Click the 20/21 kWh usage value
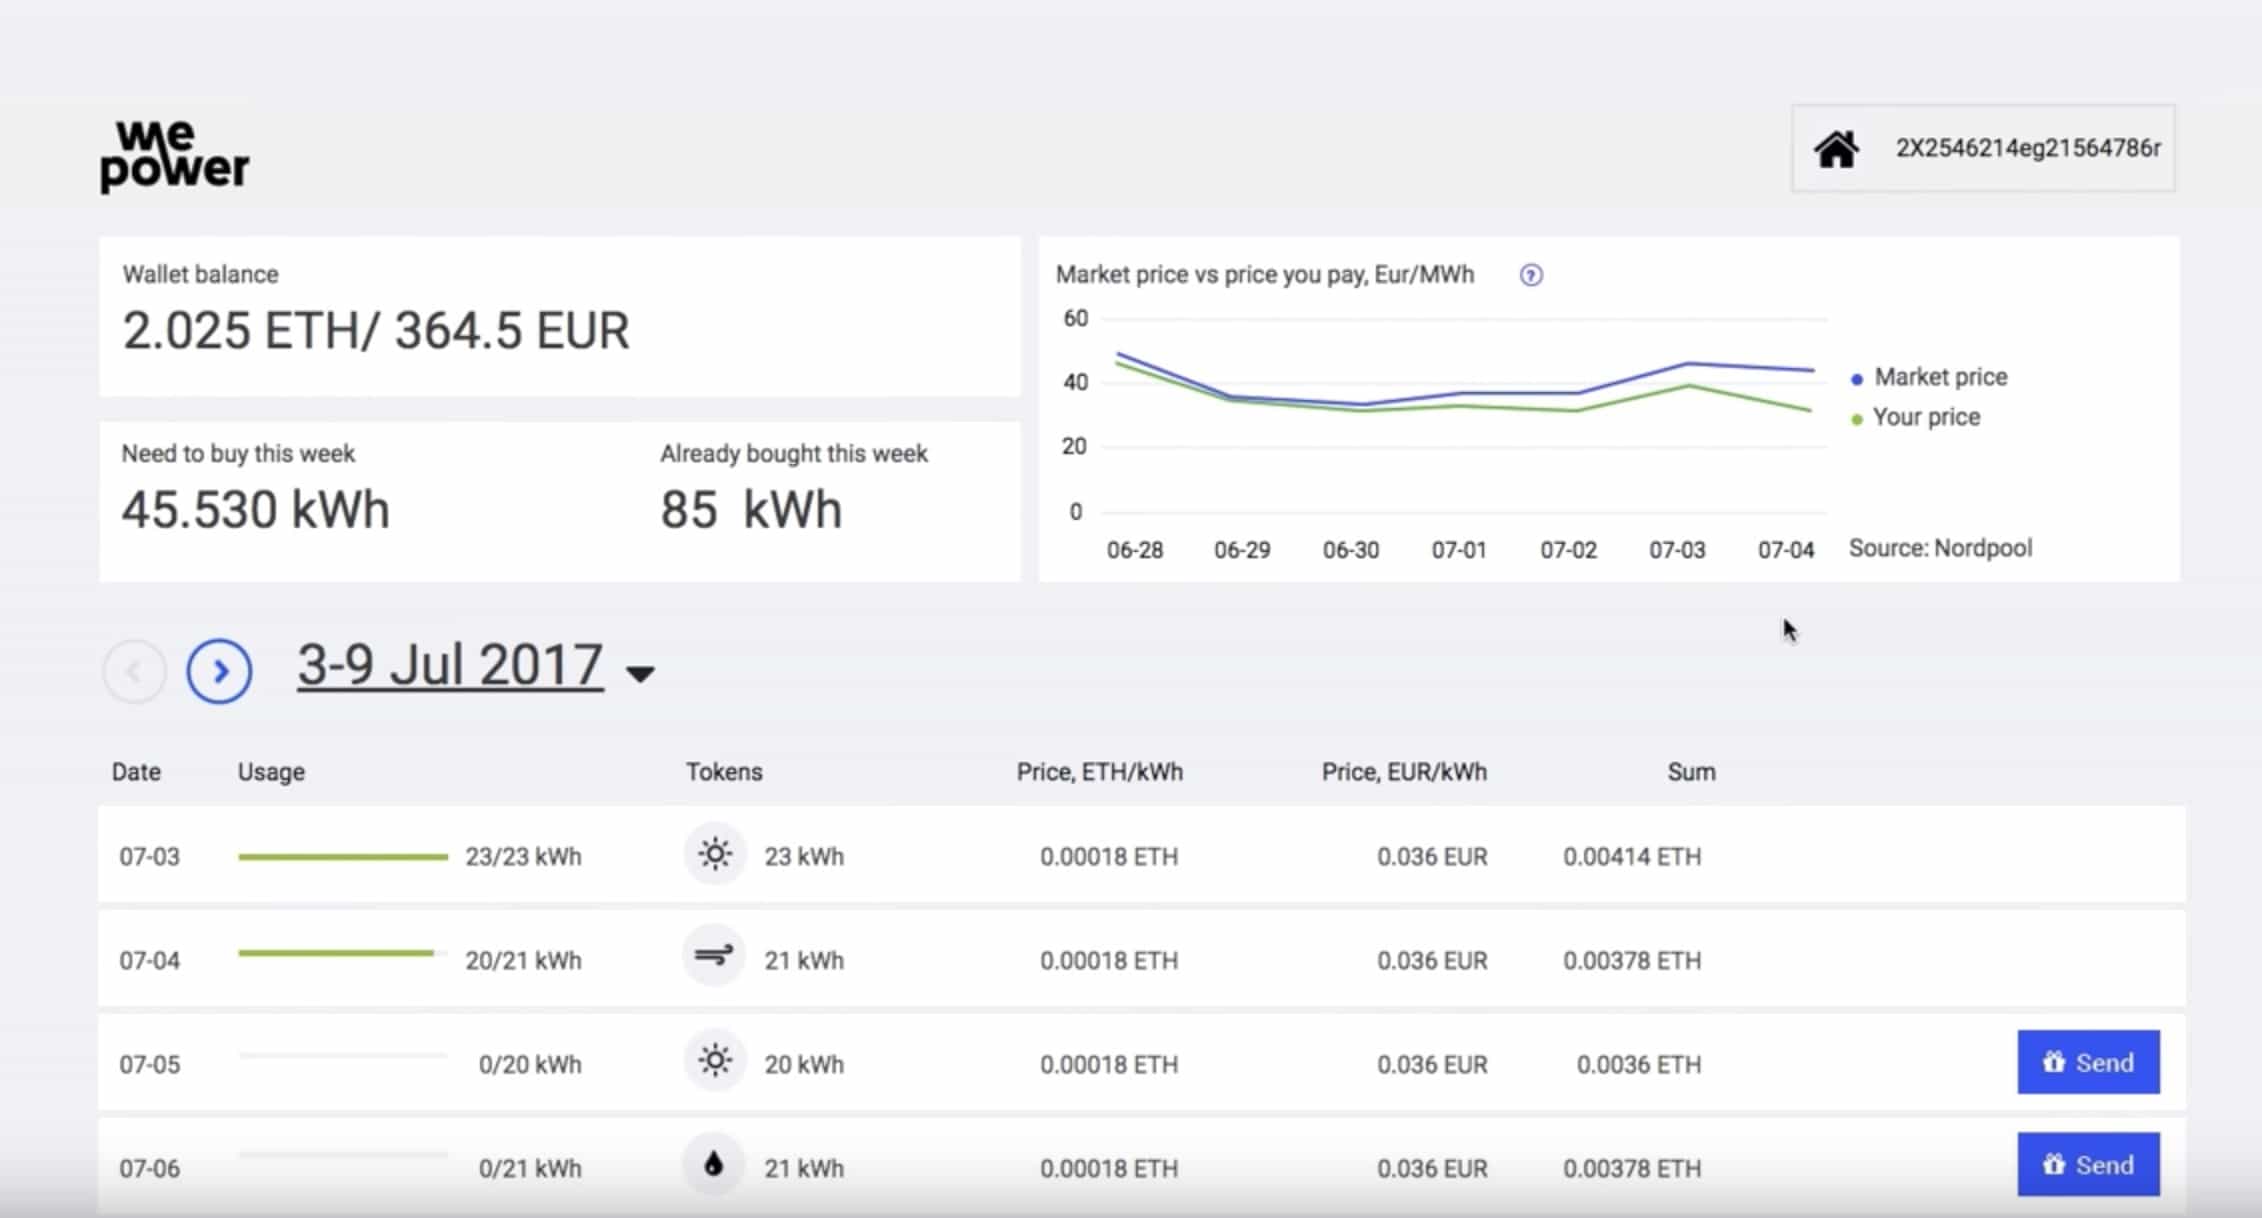The width and height of the screenshot is (2262, 1218). click(x=523, y=961)
